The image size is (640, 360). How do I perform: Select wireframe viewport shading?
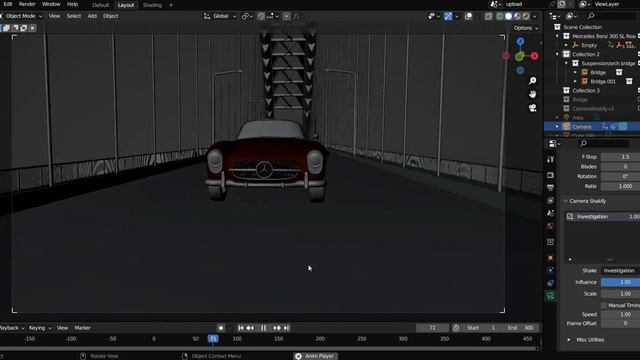(x=500, y=16)
